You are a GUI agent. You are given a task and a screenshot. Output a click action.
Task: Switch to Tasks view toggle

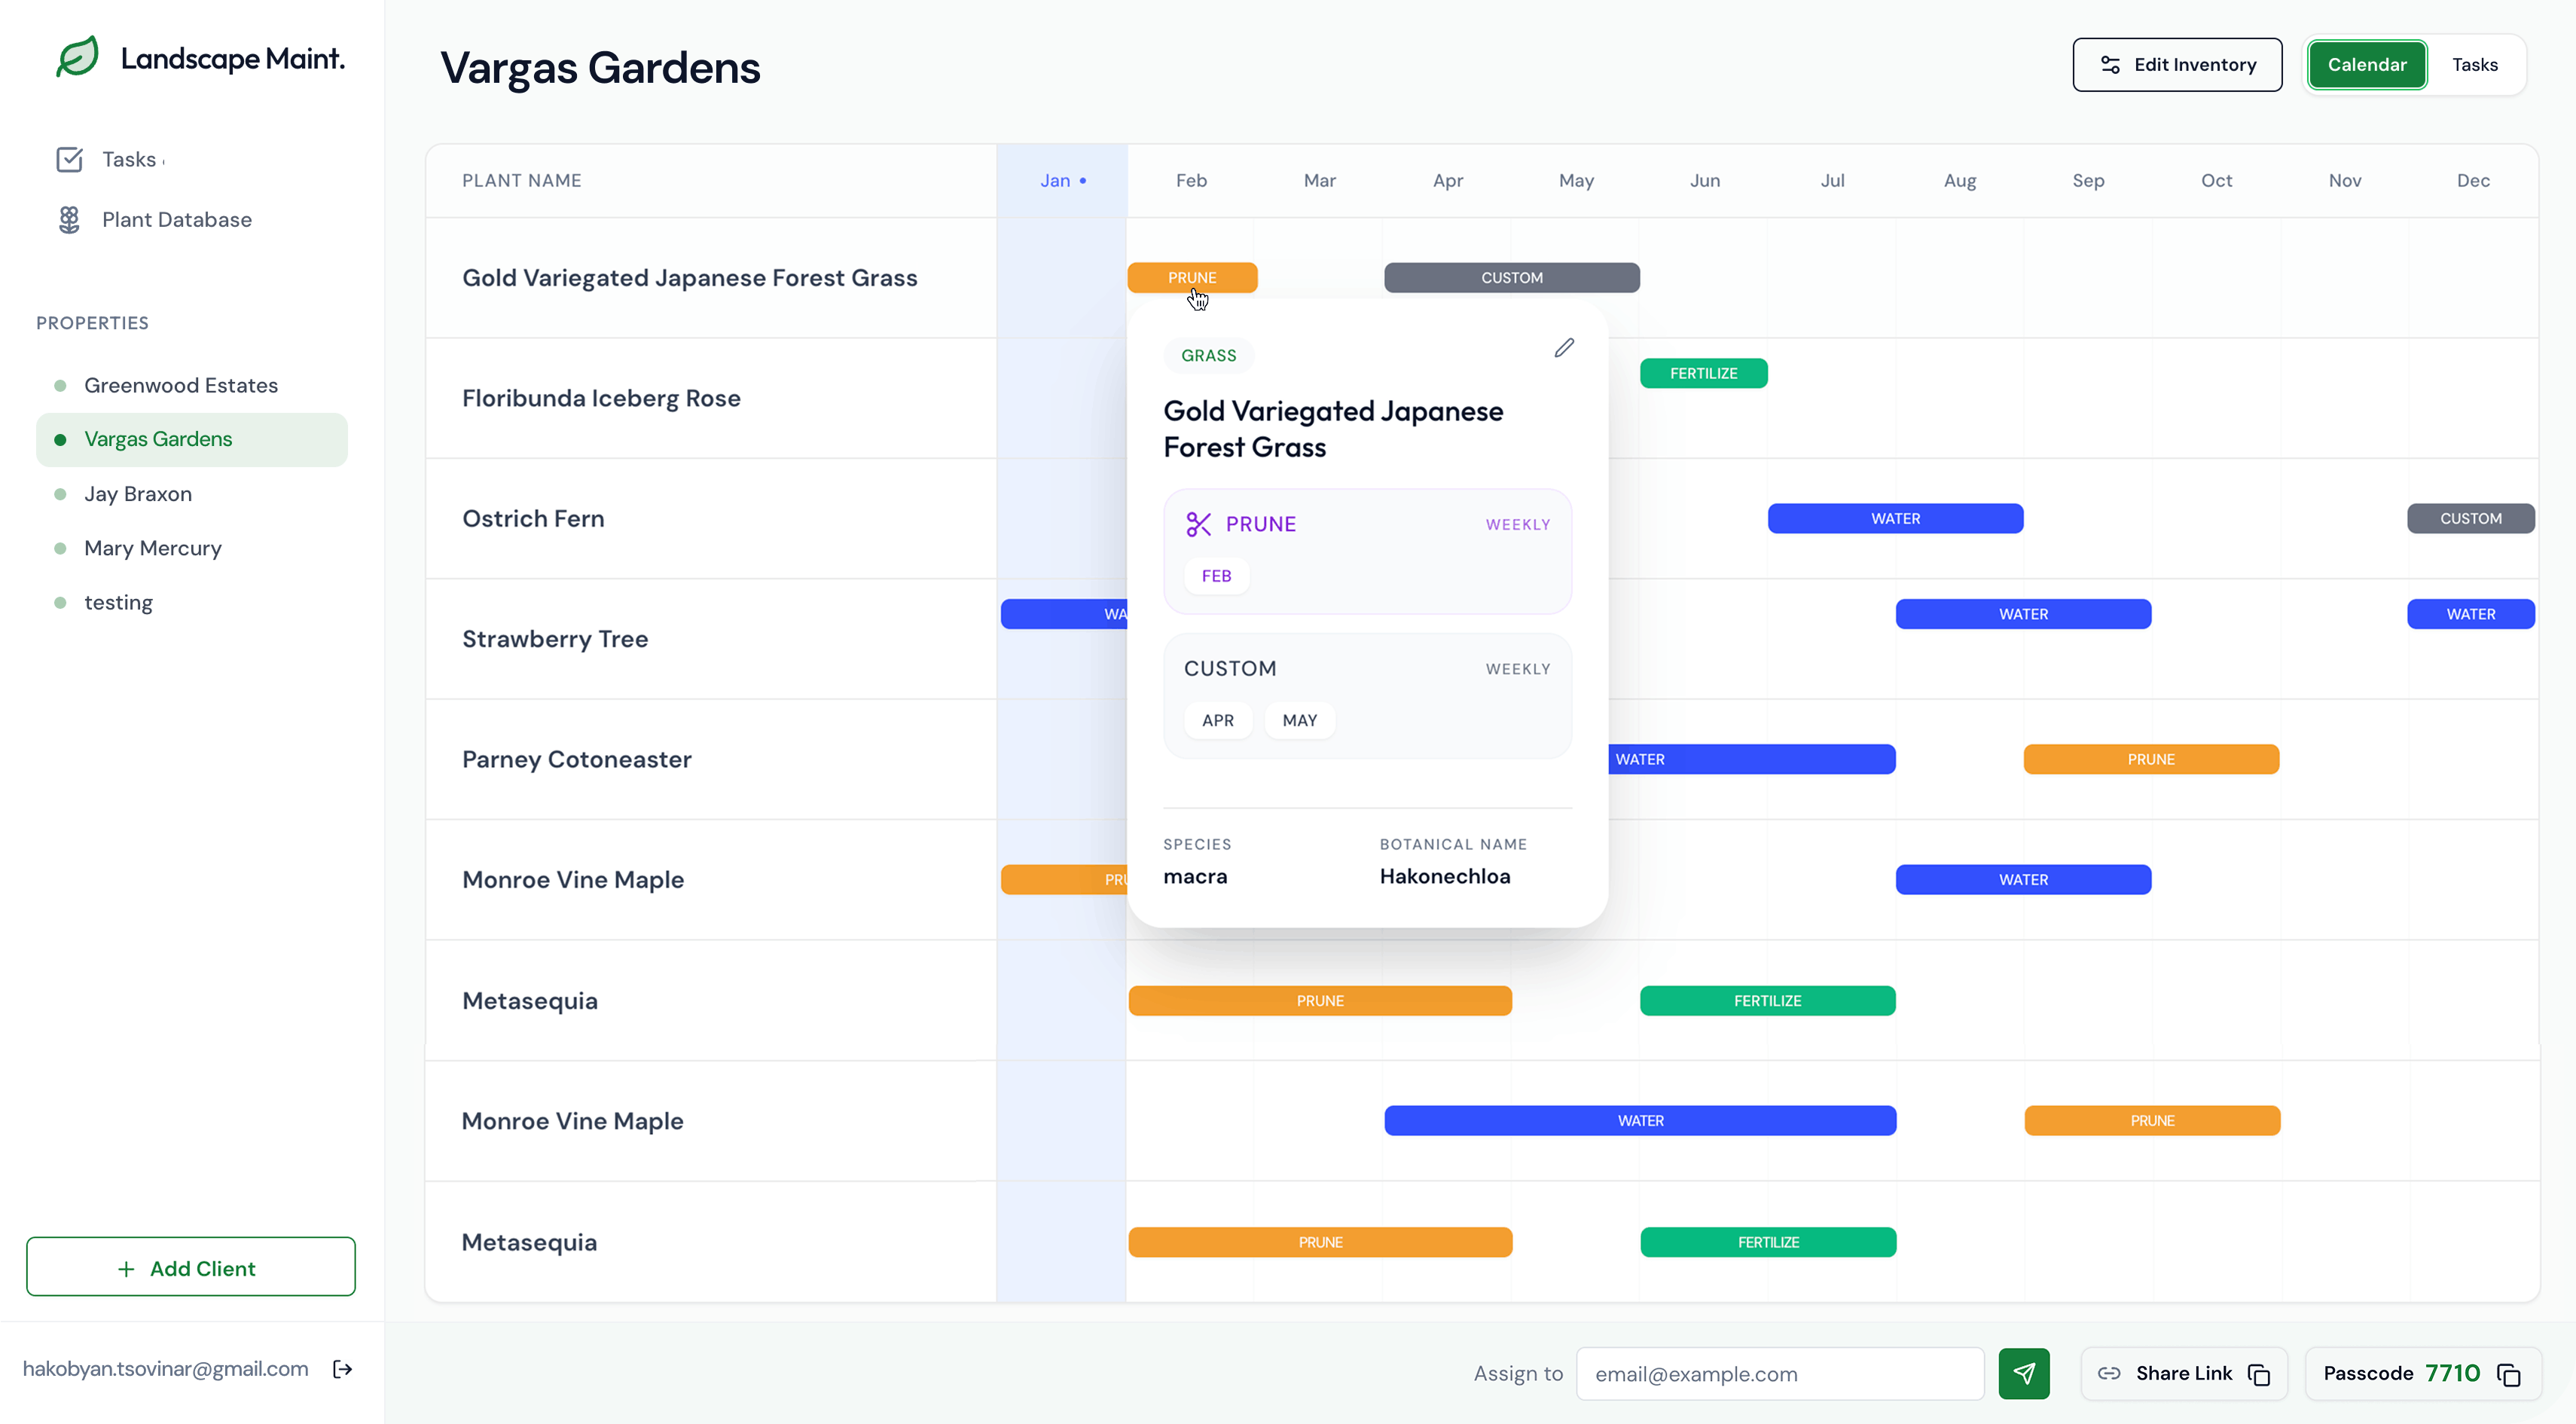2474,65
